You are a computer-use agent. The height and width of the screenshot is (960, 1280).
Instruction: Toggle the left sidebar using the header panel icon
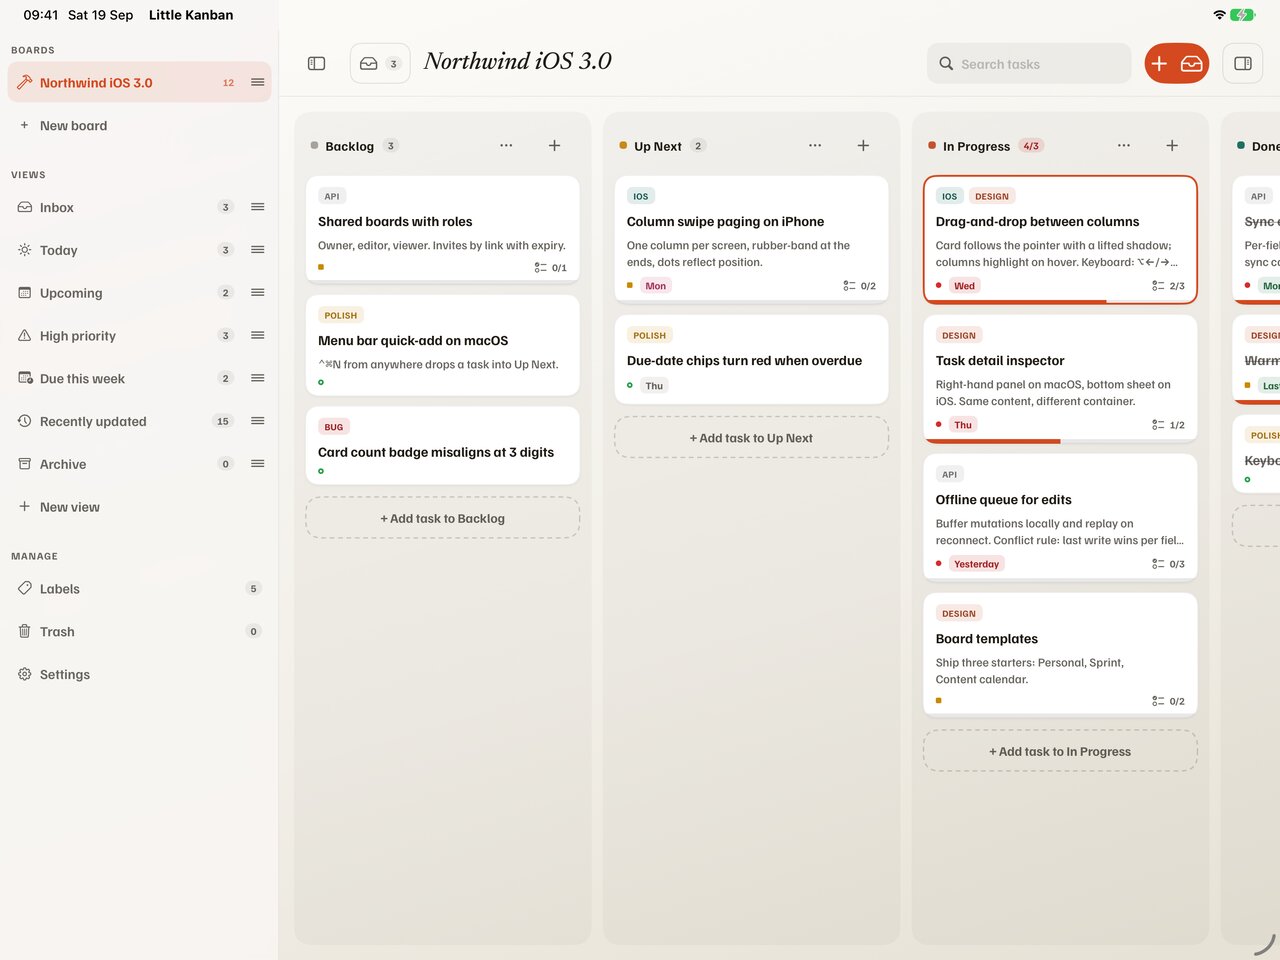point(316,63)
